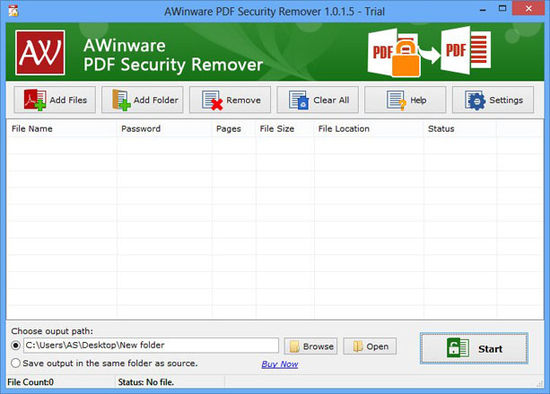Click the app icon in the title bar
Image resolution: width=550 pixels, height=394 pixels.
point(13,11)
